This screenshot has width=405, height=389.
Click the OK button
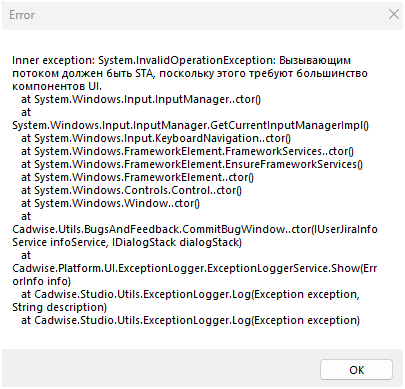tap(356, 370)
